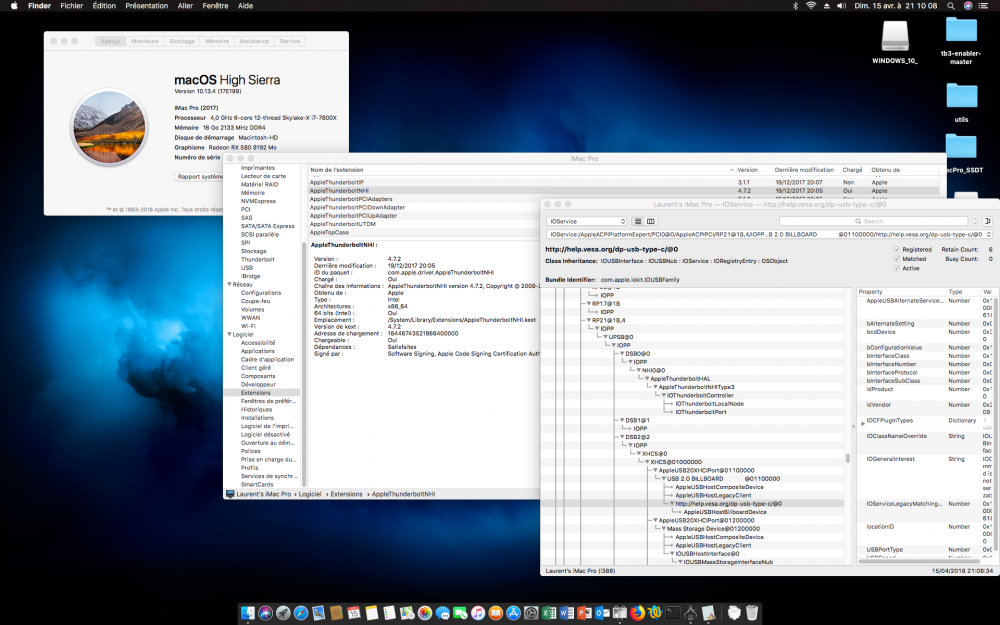Collapse the UPSB@0 tree node
The image size is (1000, 625).
pyautogui.click(x=605, y=337)
